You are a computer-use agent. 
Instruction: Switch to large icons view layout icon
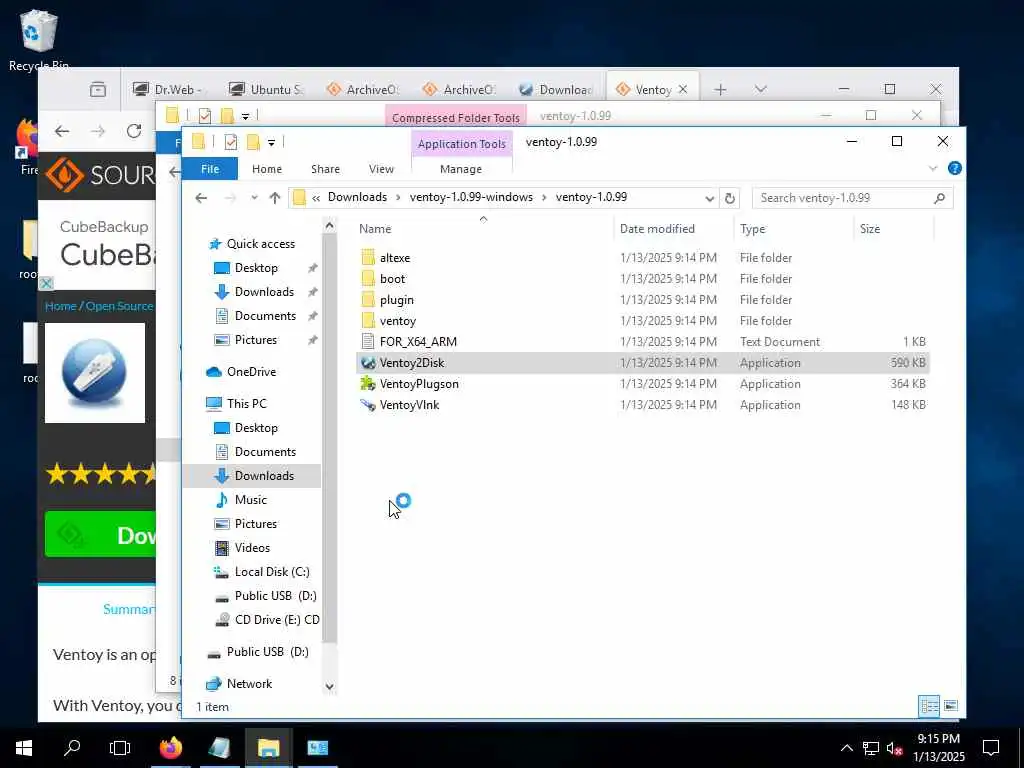coord(951,706)
